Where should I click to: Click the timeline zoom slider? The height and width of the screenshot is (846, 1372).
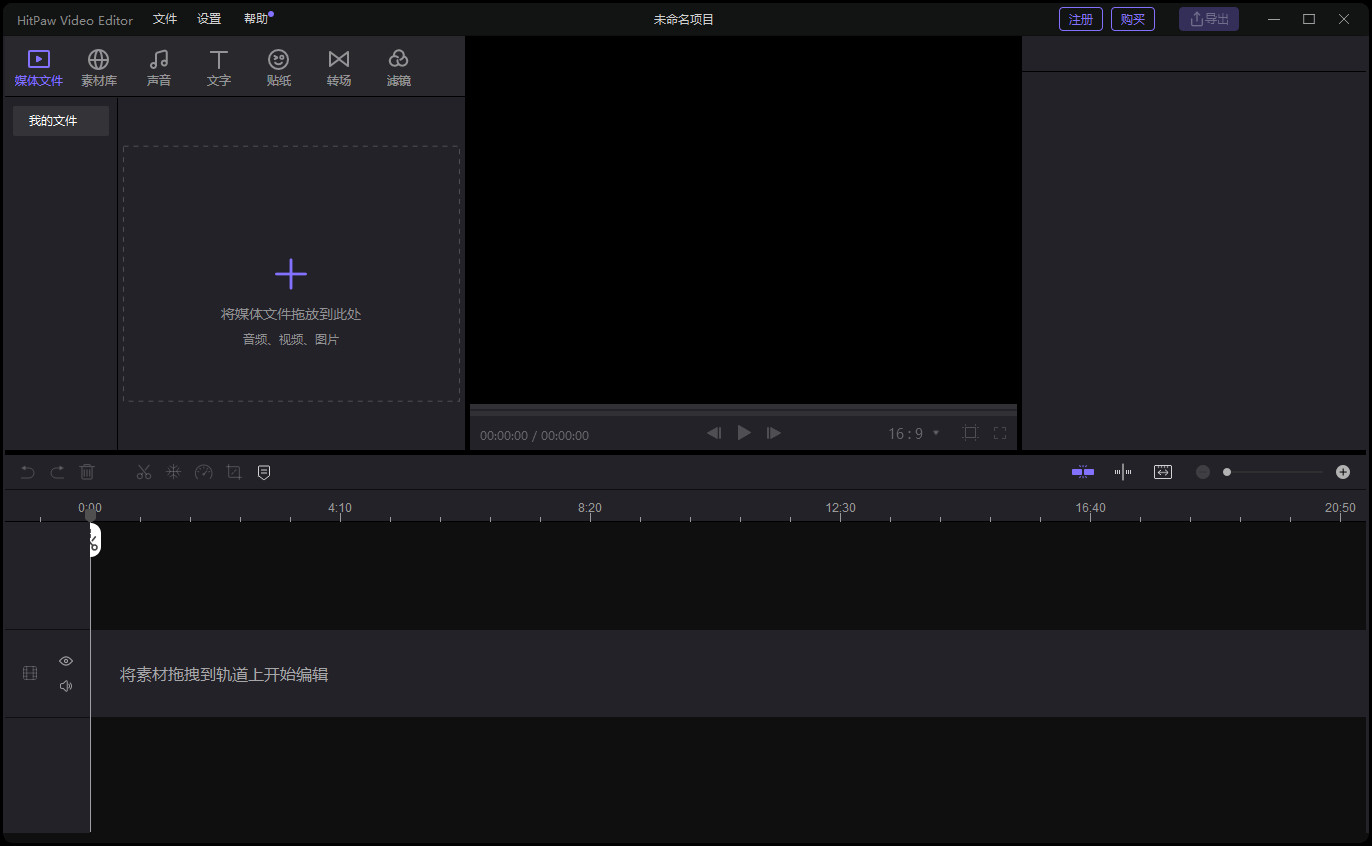tap(1273, 472)
